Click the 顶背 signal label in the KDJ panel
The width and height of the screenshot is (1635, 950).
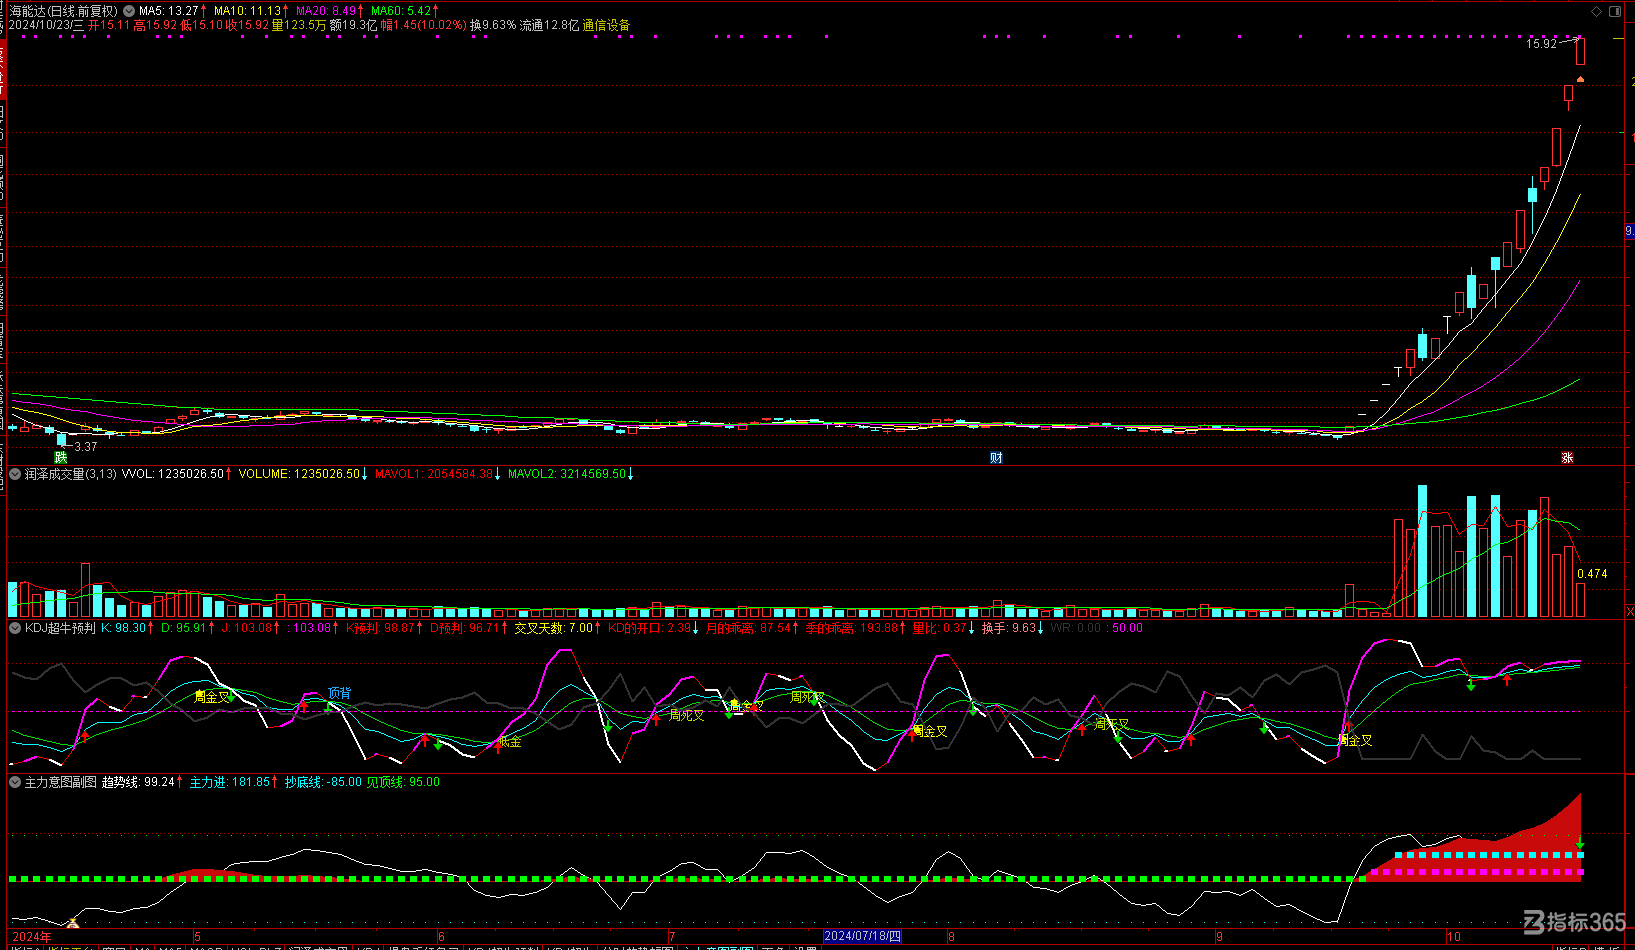340,693
